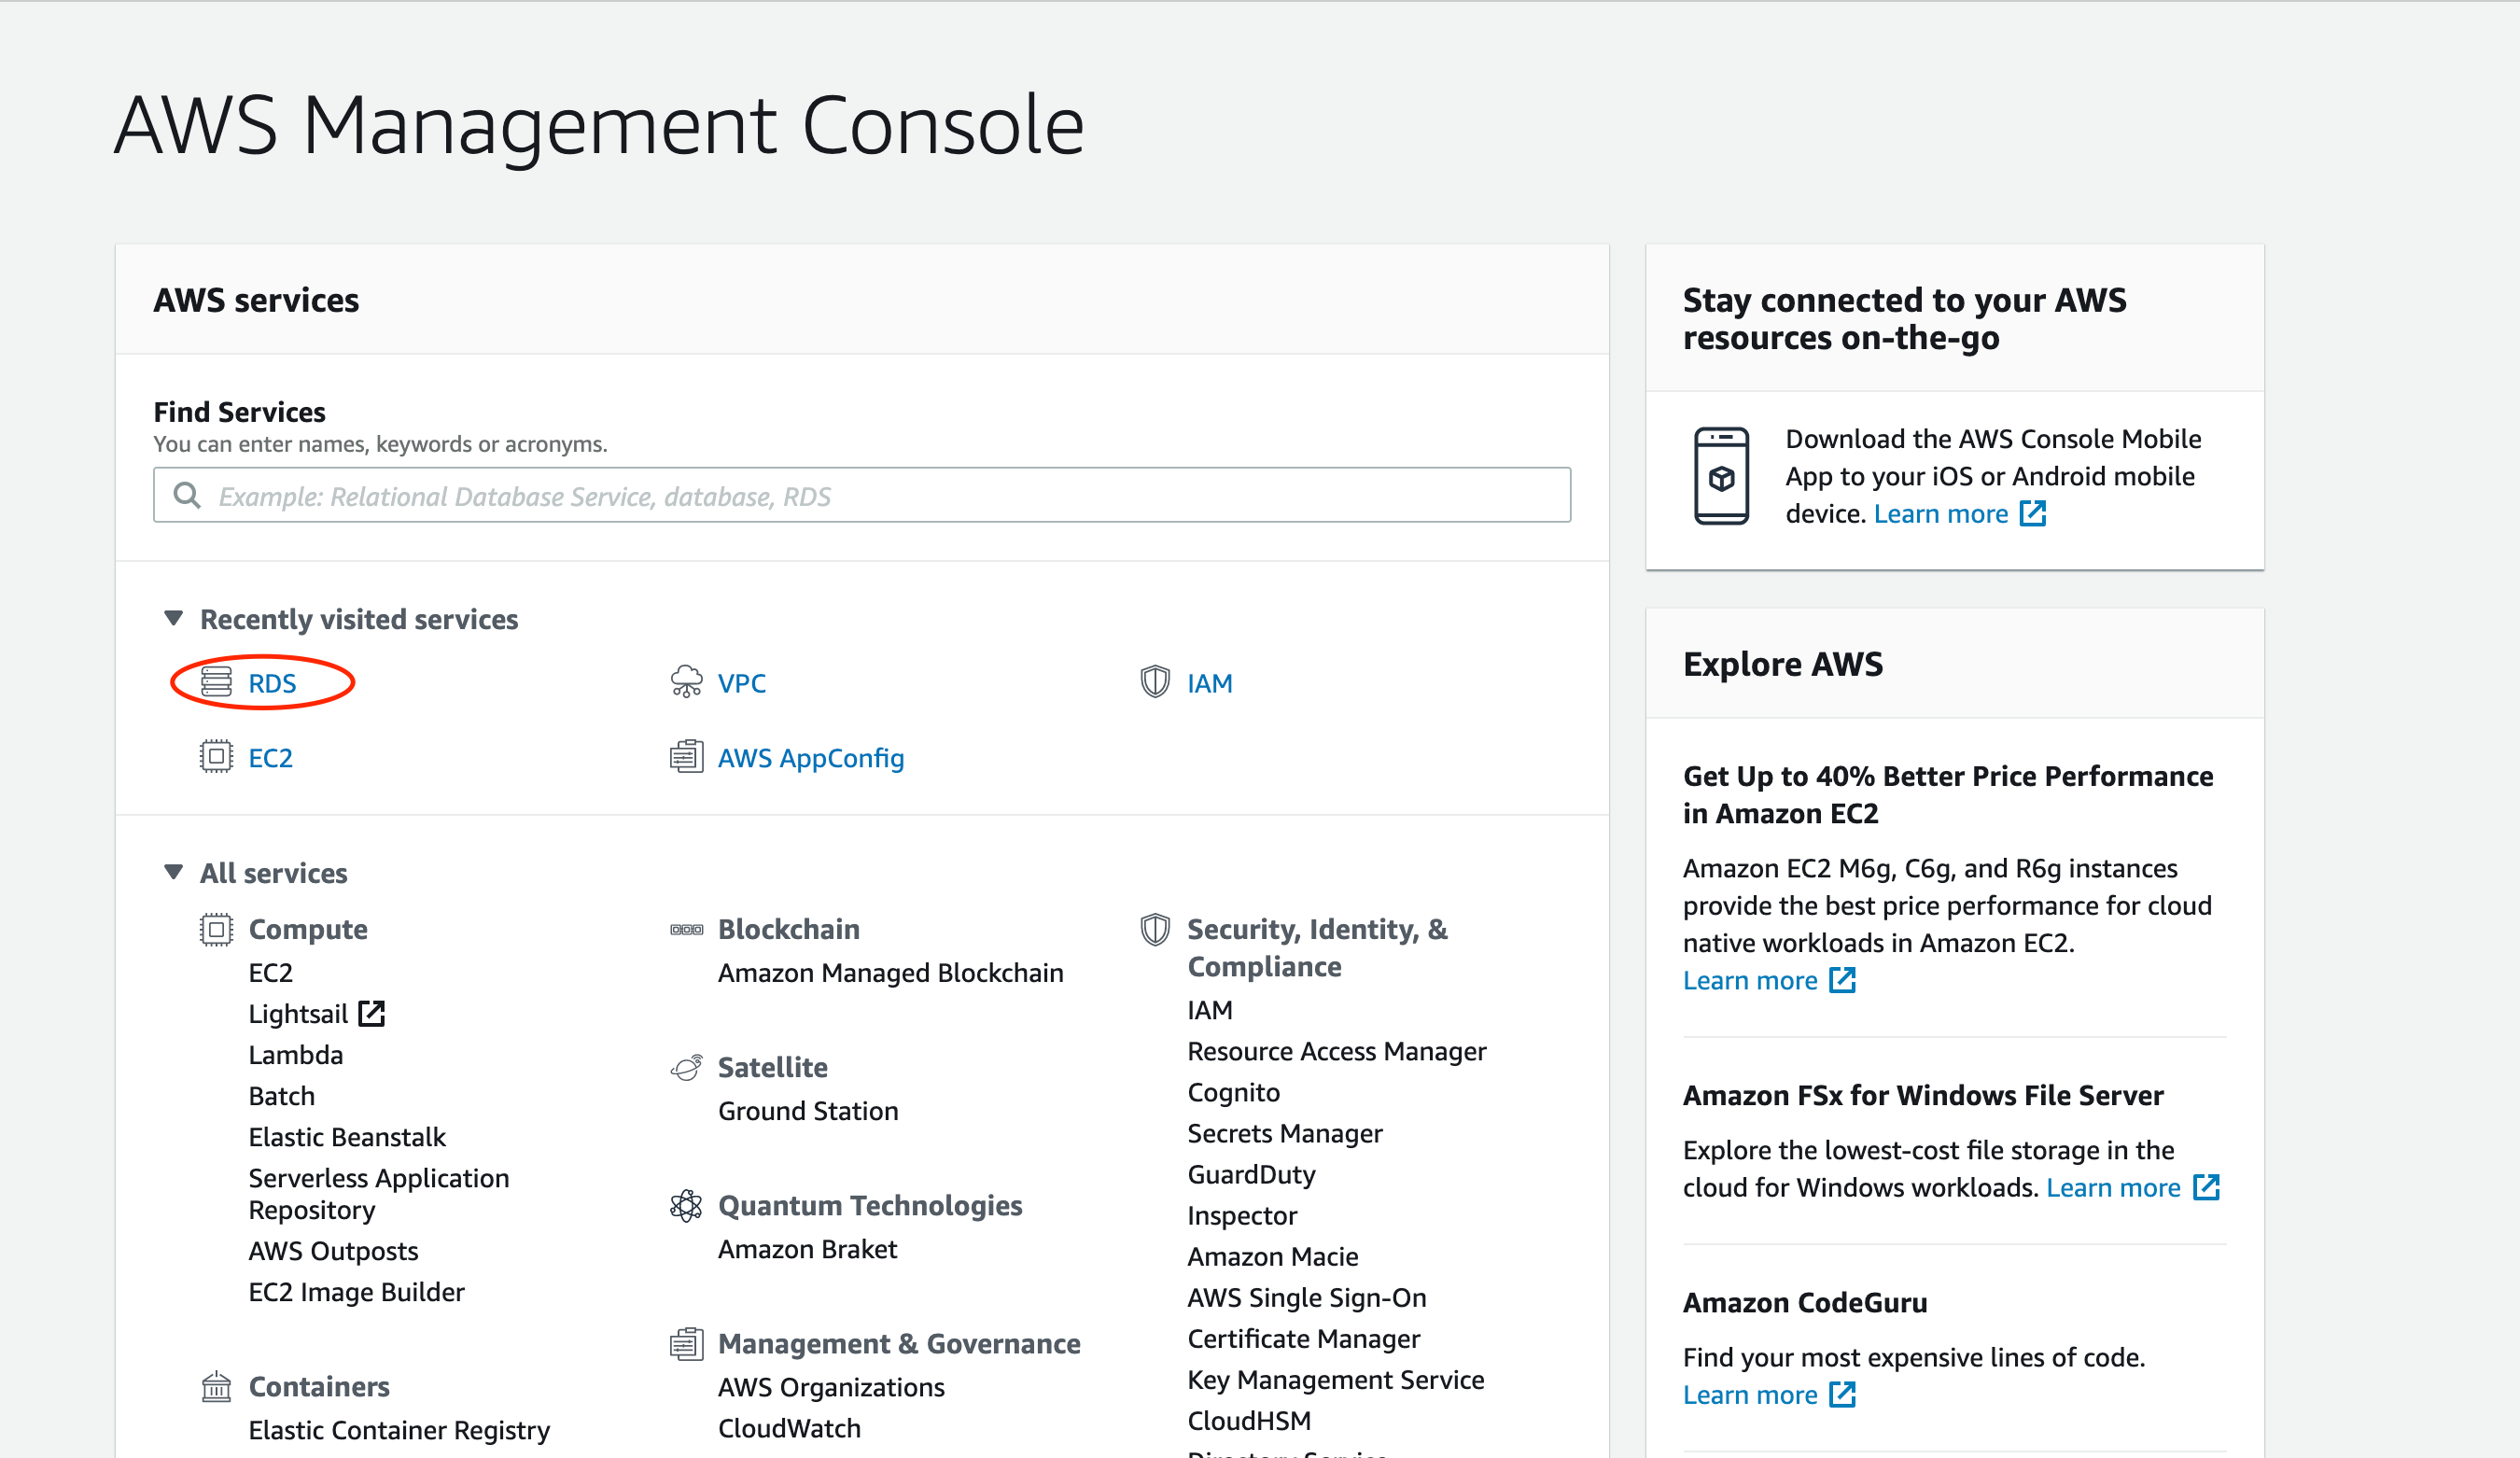This screenshot has width=2520, height=1458.
Task: Click the magnifier icon in Find Services
Action: tap(187, 495)
